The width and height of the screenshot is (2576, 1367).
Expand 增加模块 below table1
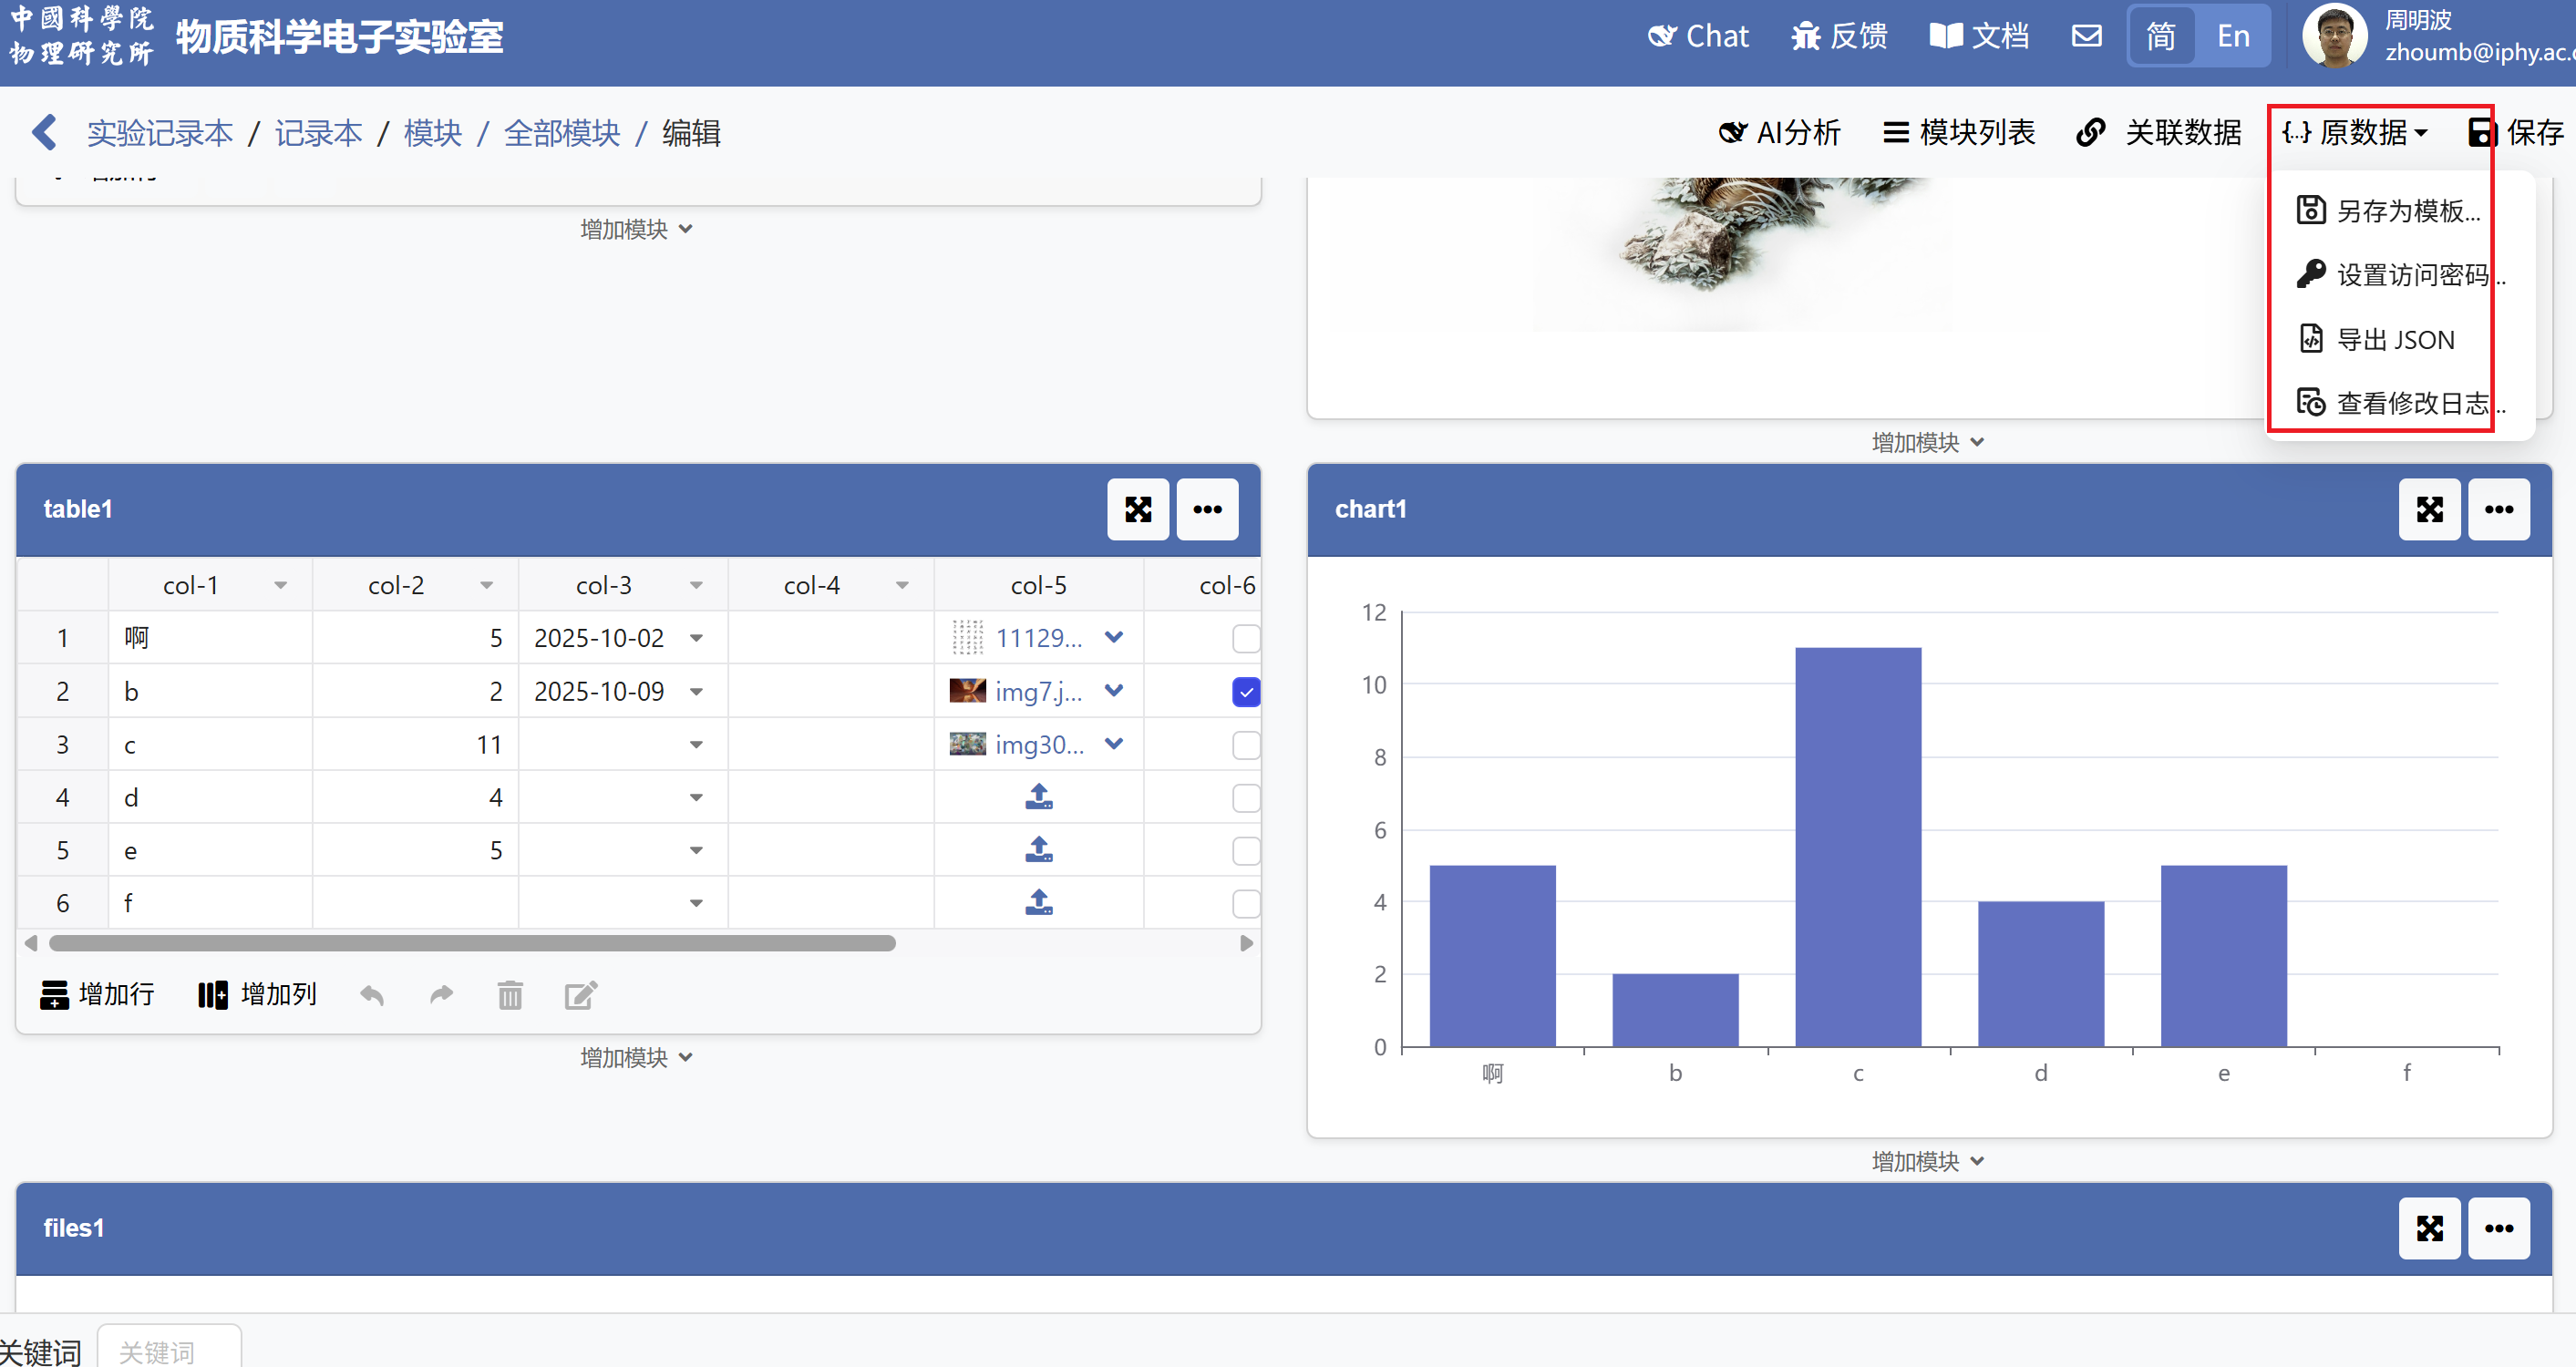[636, 1057]
